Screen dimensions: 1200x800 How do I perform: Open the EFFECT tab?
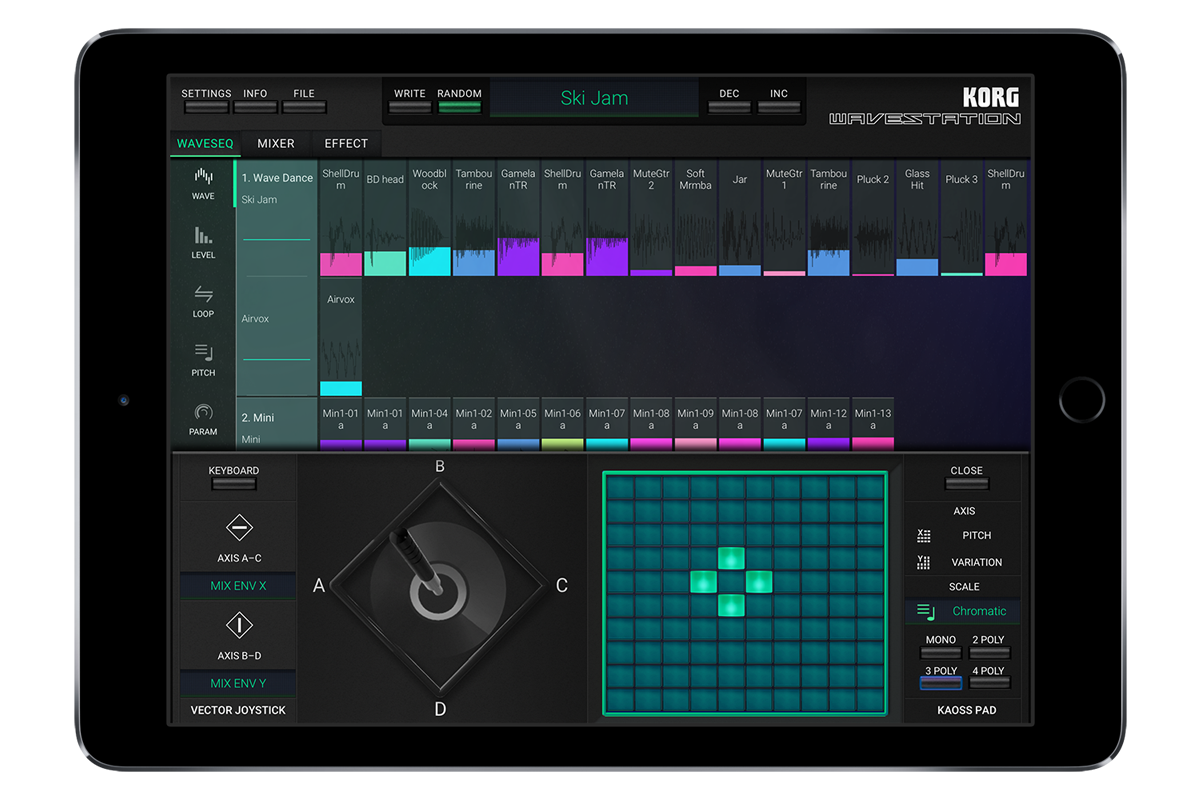(345, 143)
